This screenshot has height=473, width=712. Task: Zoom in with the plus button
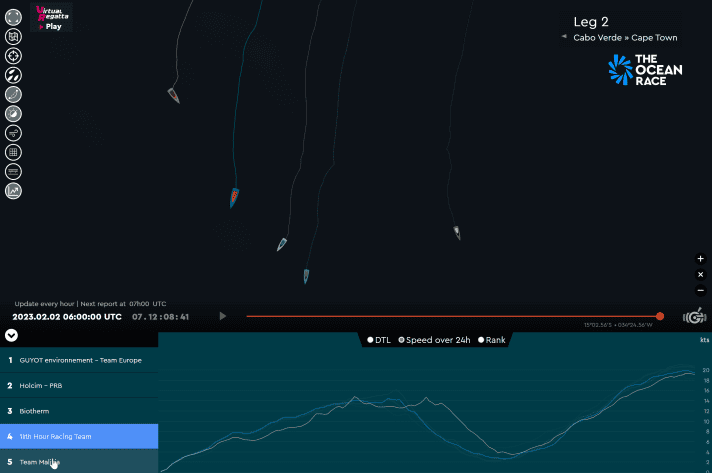(x=700, y=259)
